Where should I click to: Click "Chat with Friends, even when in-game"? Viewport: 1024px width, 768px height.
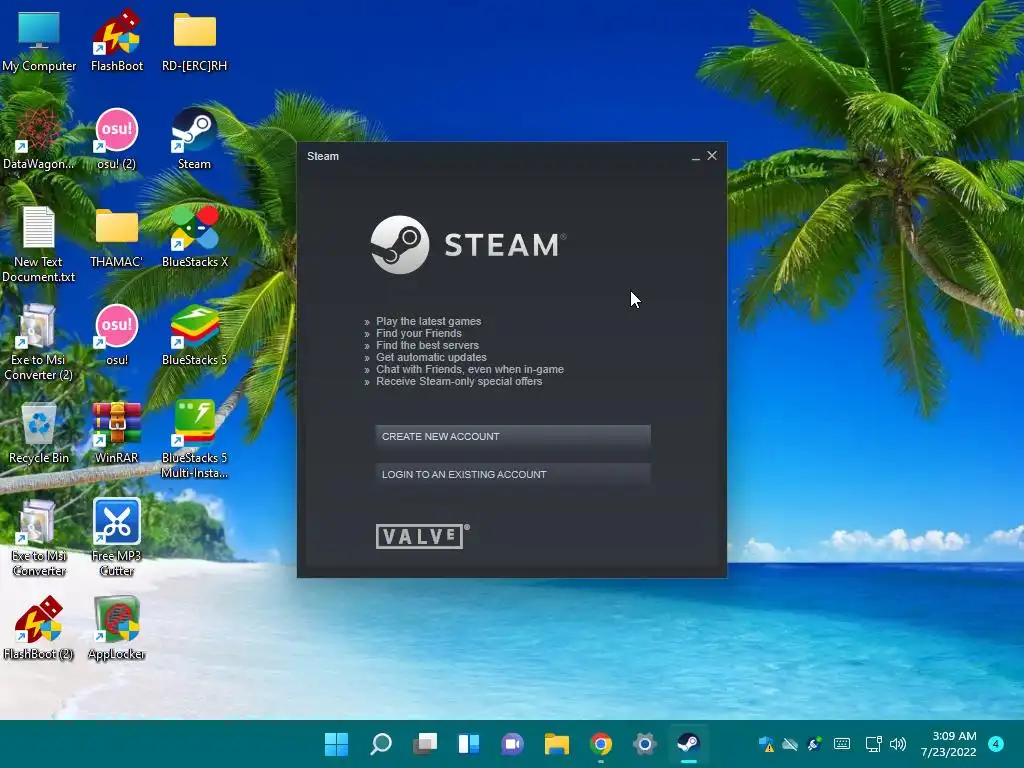[470, 370]
